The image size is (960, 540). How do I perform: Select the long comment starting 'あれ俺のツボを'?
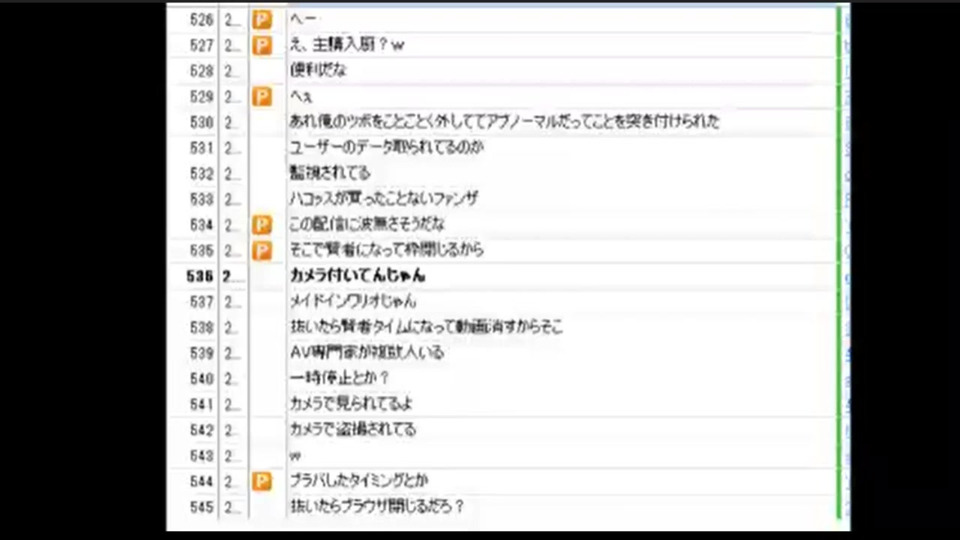pos(504,122)
